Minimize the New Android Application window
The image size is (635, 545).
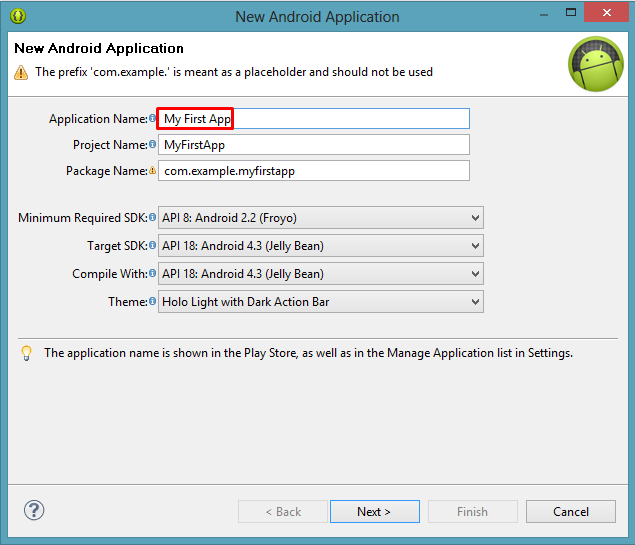544,15
